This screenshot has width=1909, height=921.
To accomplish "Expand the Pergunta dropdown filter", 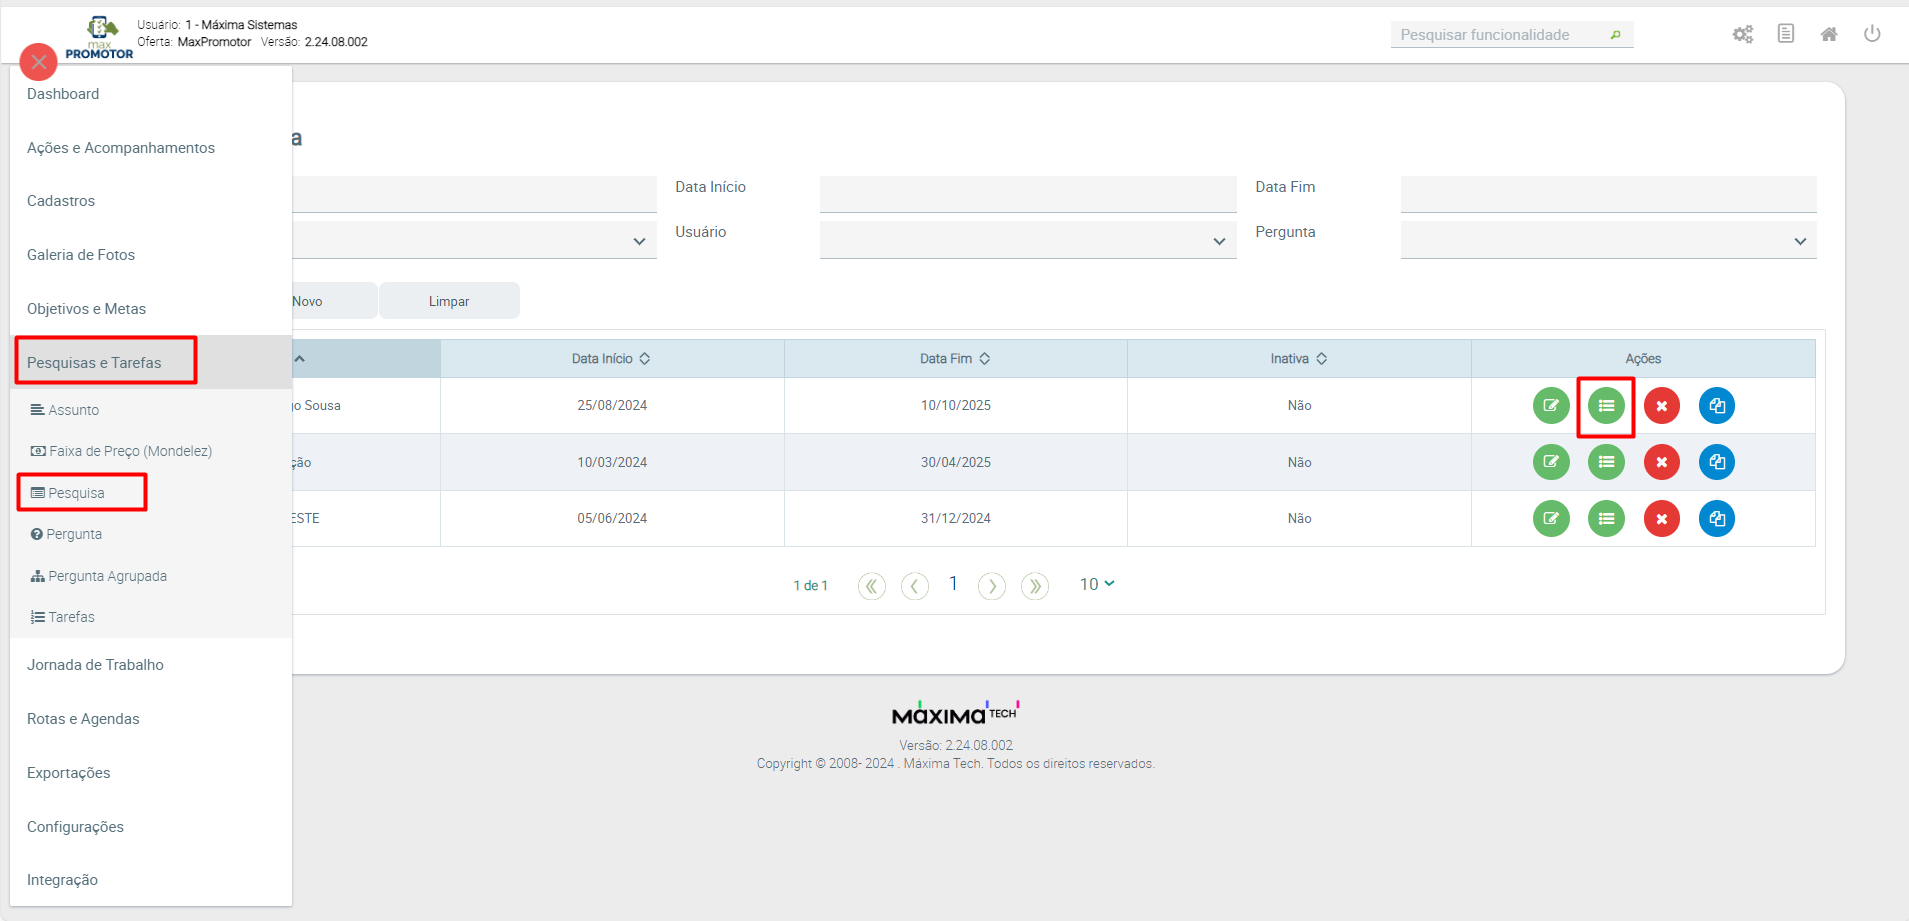I will click(1607, 241).
